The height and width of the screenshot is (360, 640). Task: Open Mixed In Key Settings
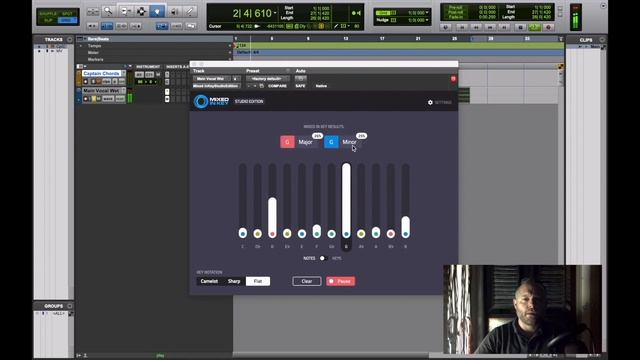[x=439, y=102]
